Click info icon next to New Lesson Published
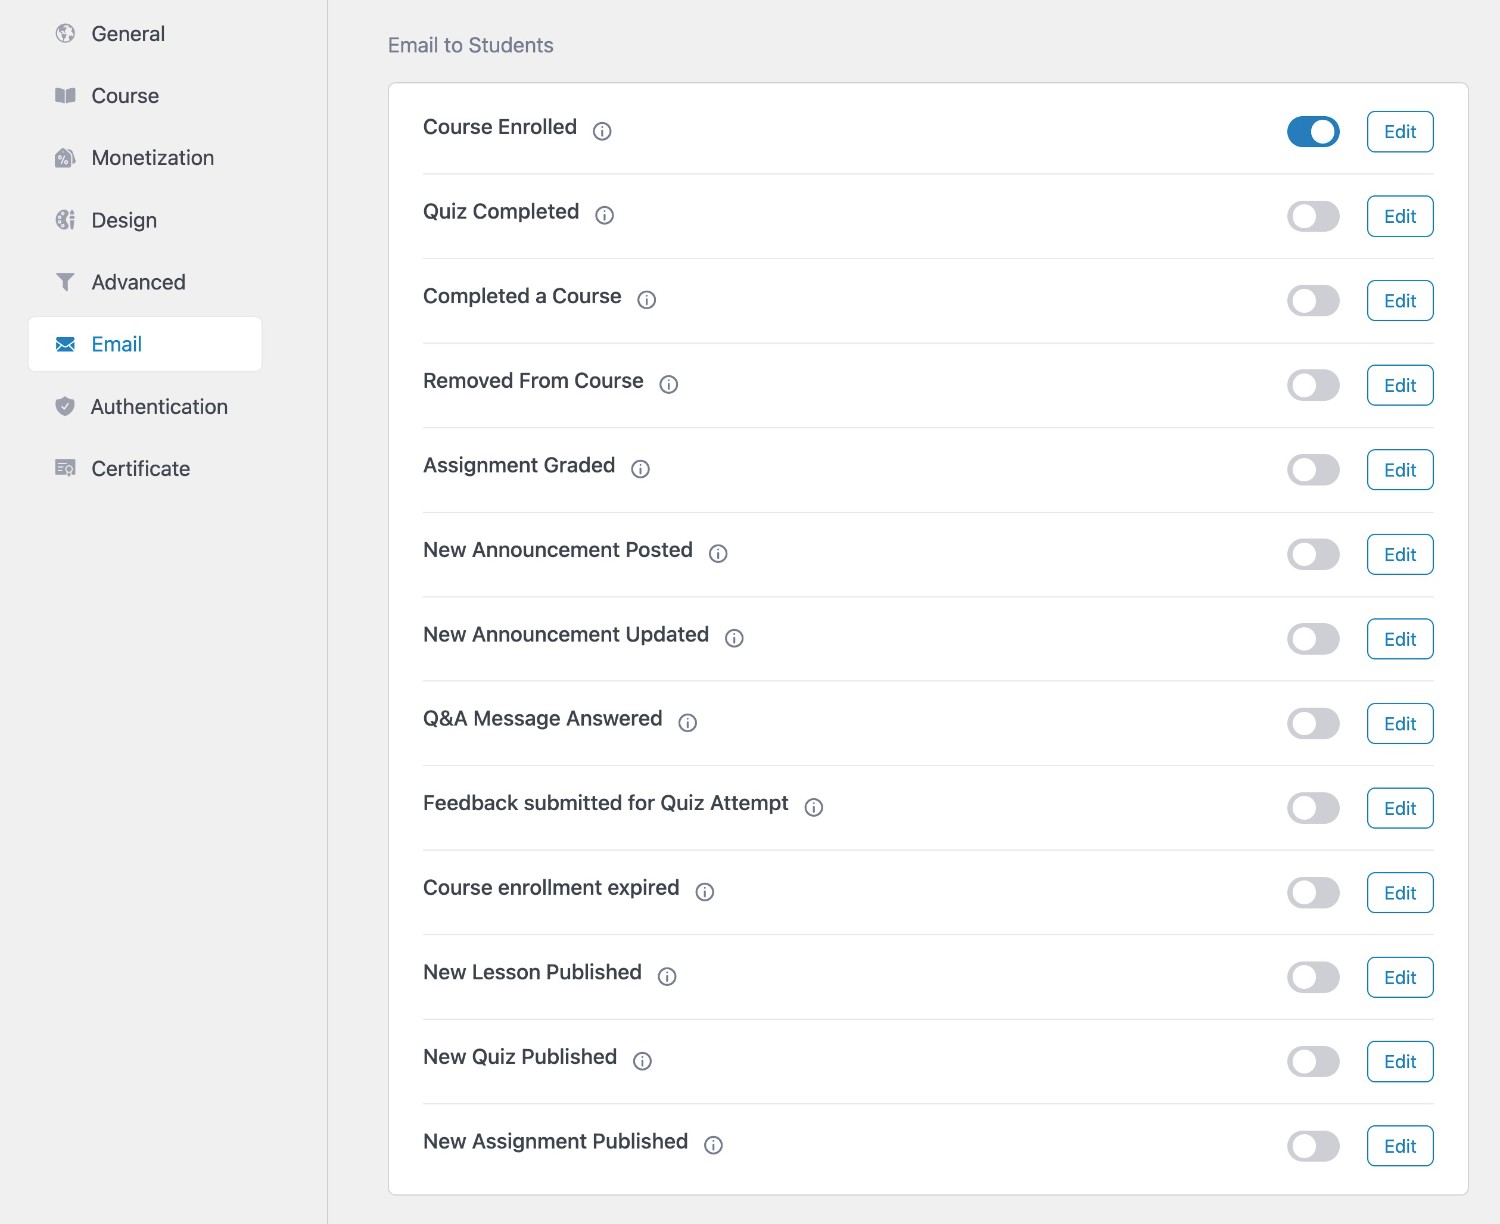Screen dimensions: 1500x1224 [x=666, y=976]
